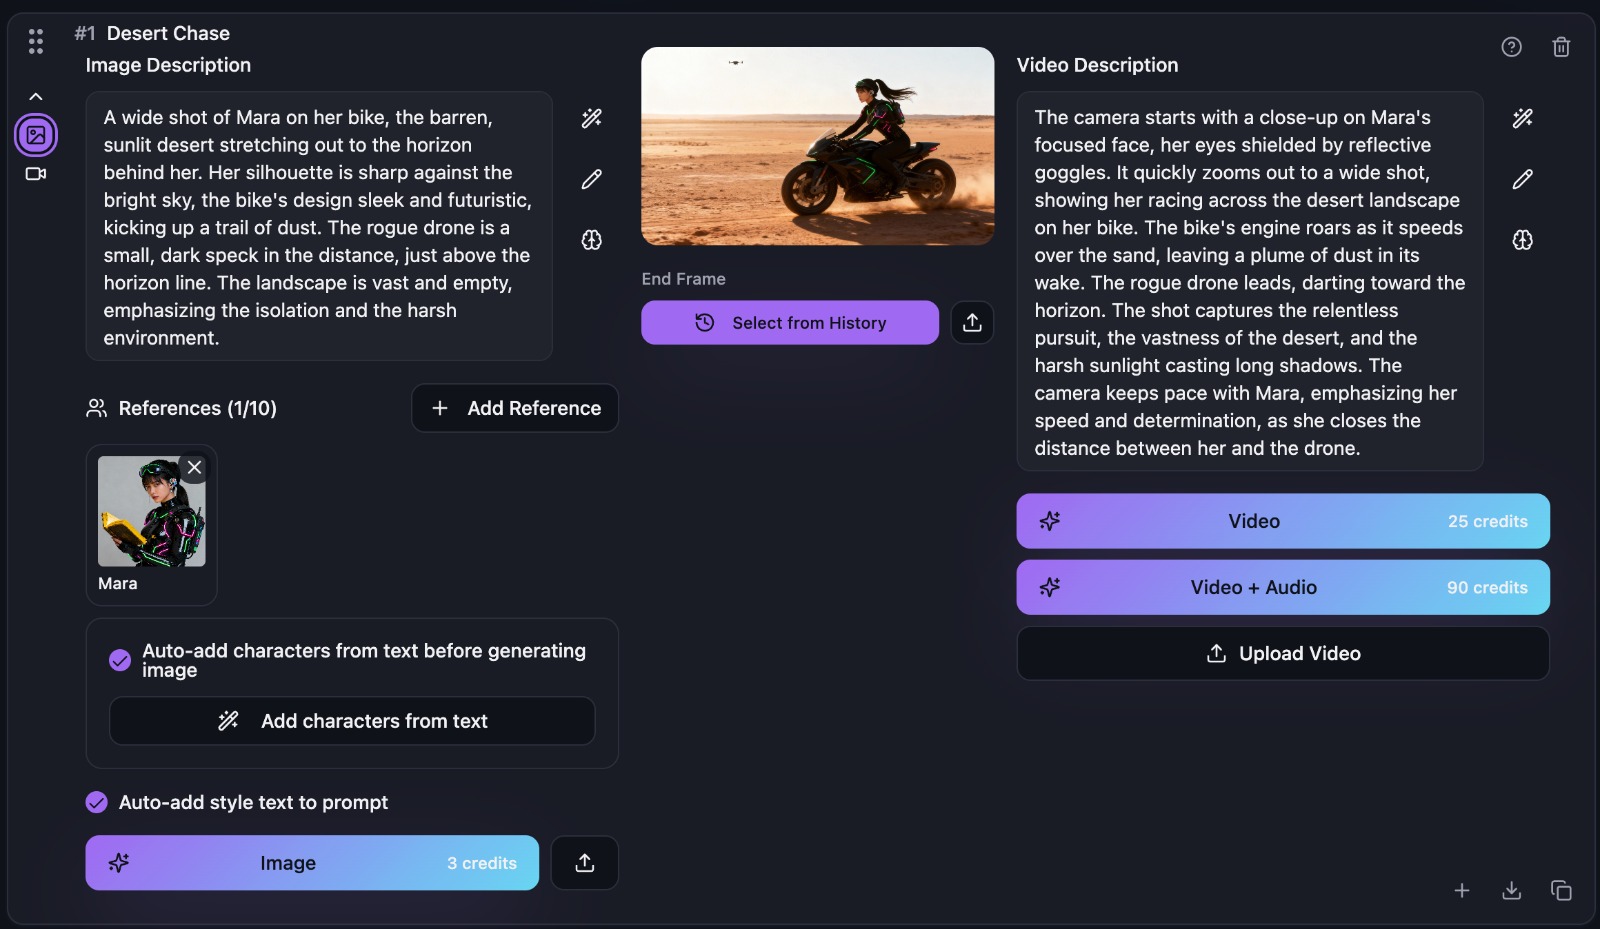This screenshot has width=1600, height=929.
Task: Upload an end frame with the upload icon
Action: point(972,323)
